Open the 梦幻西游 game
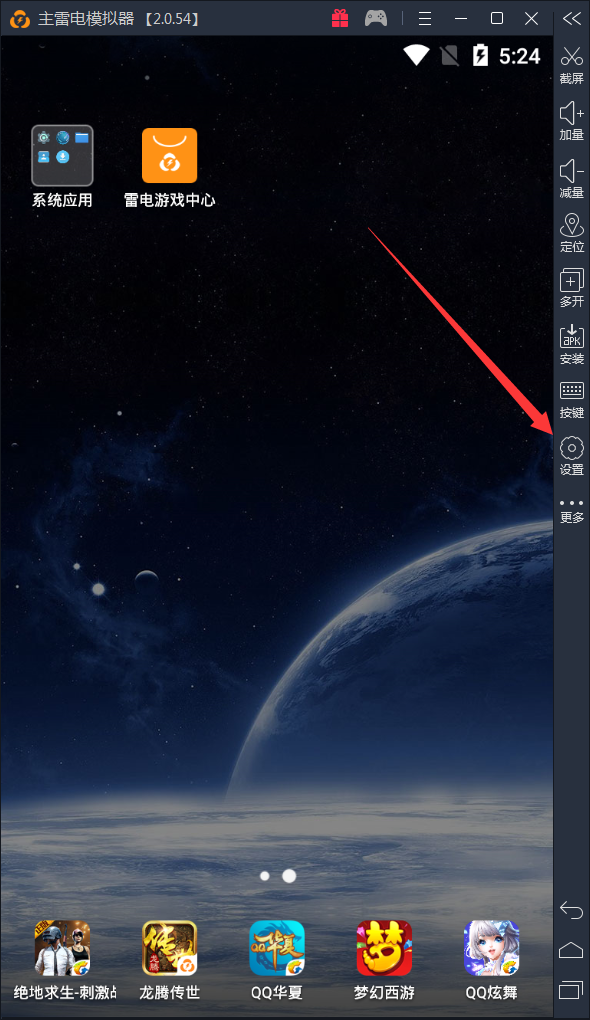The width and height of the screenshot is (590, 1020). click(384, 948)
